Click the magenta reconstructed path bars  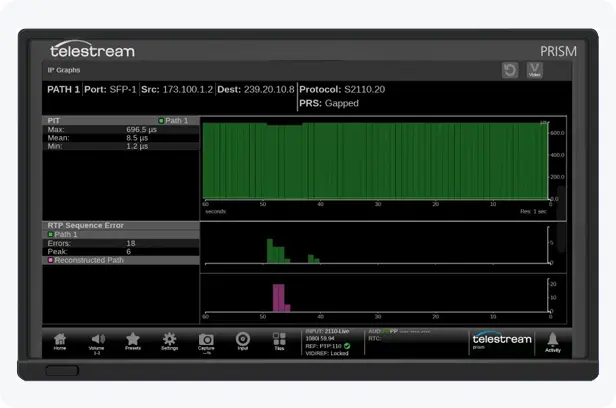(x=281, y=298)
